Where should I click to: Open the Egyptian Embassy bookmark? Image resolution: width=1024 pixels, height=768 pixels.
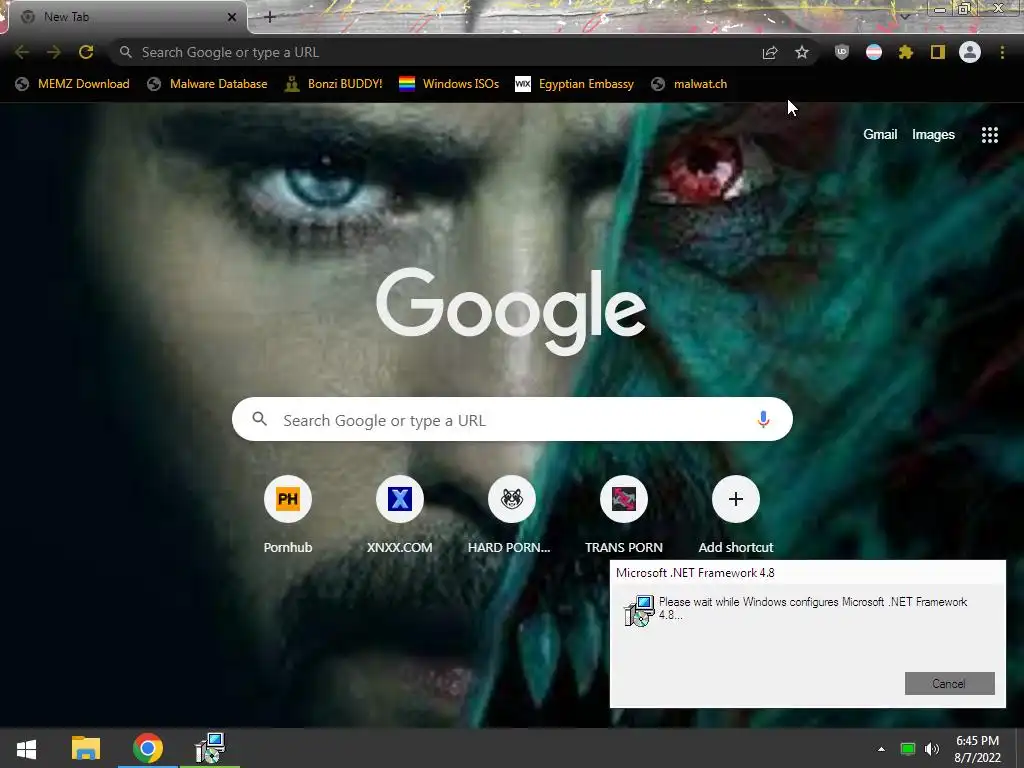[x=575, y=84]
